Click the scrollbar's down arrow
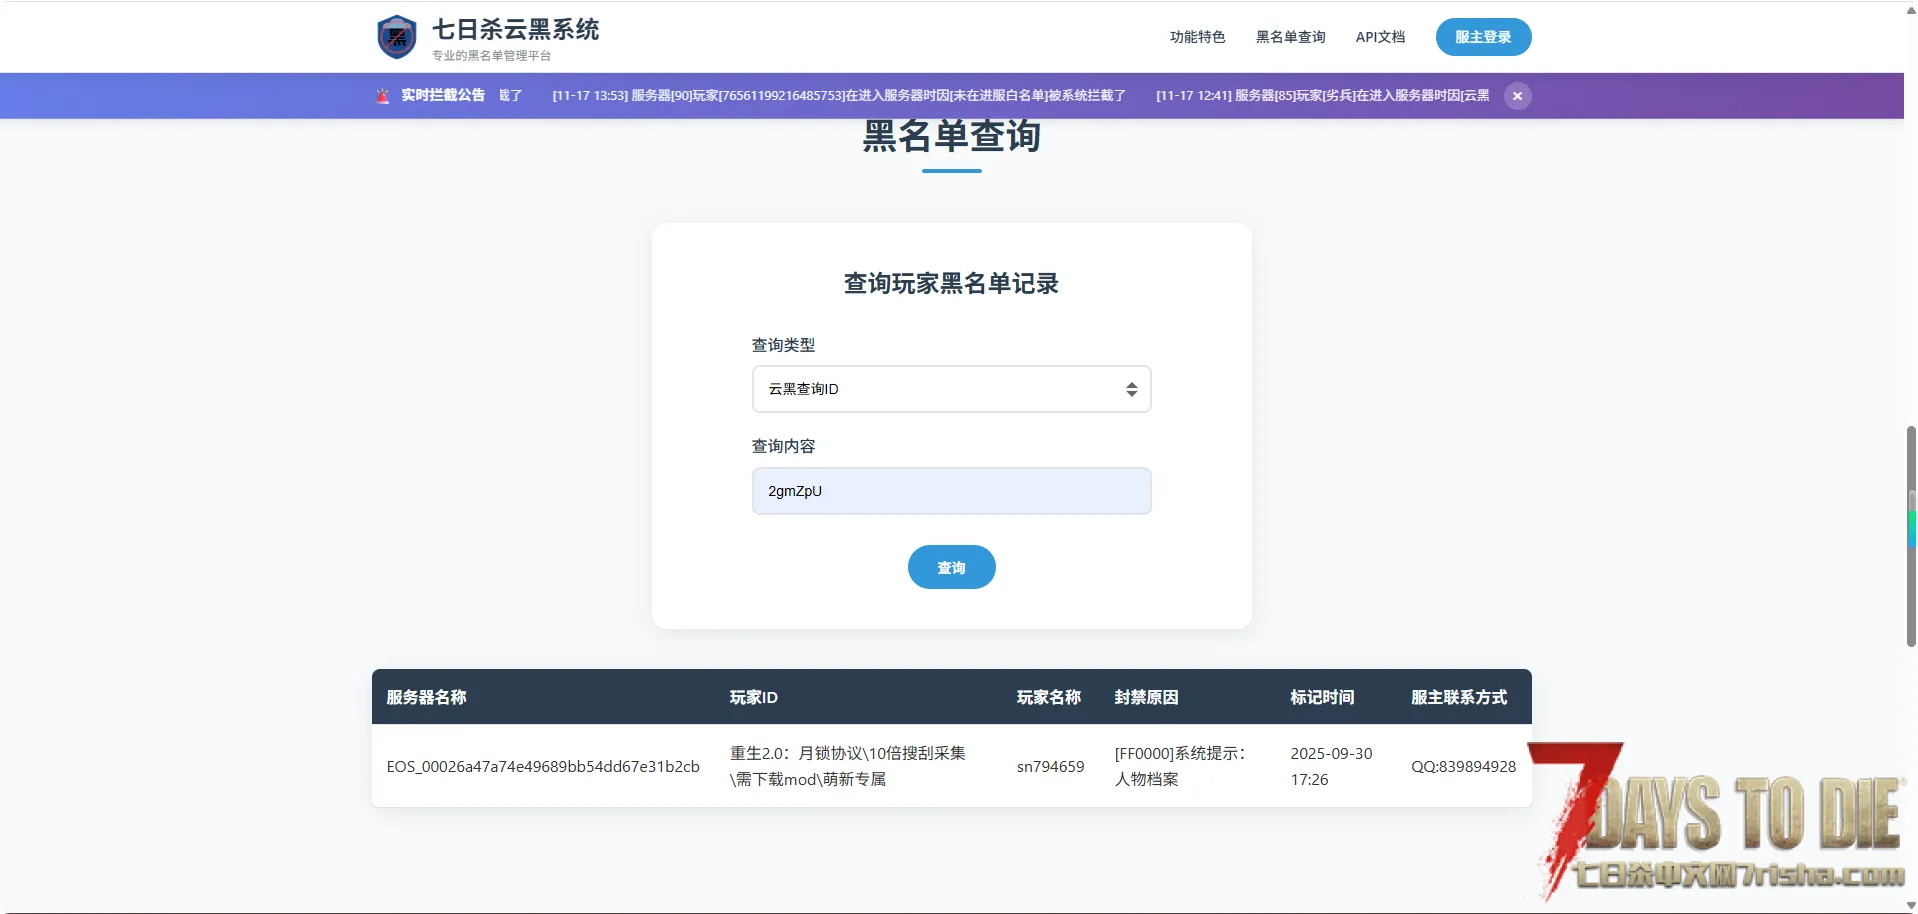The height and width of the screenshot is (914, 1918). (1911, 905)
